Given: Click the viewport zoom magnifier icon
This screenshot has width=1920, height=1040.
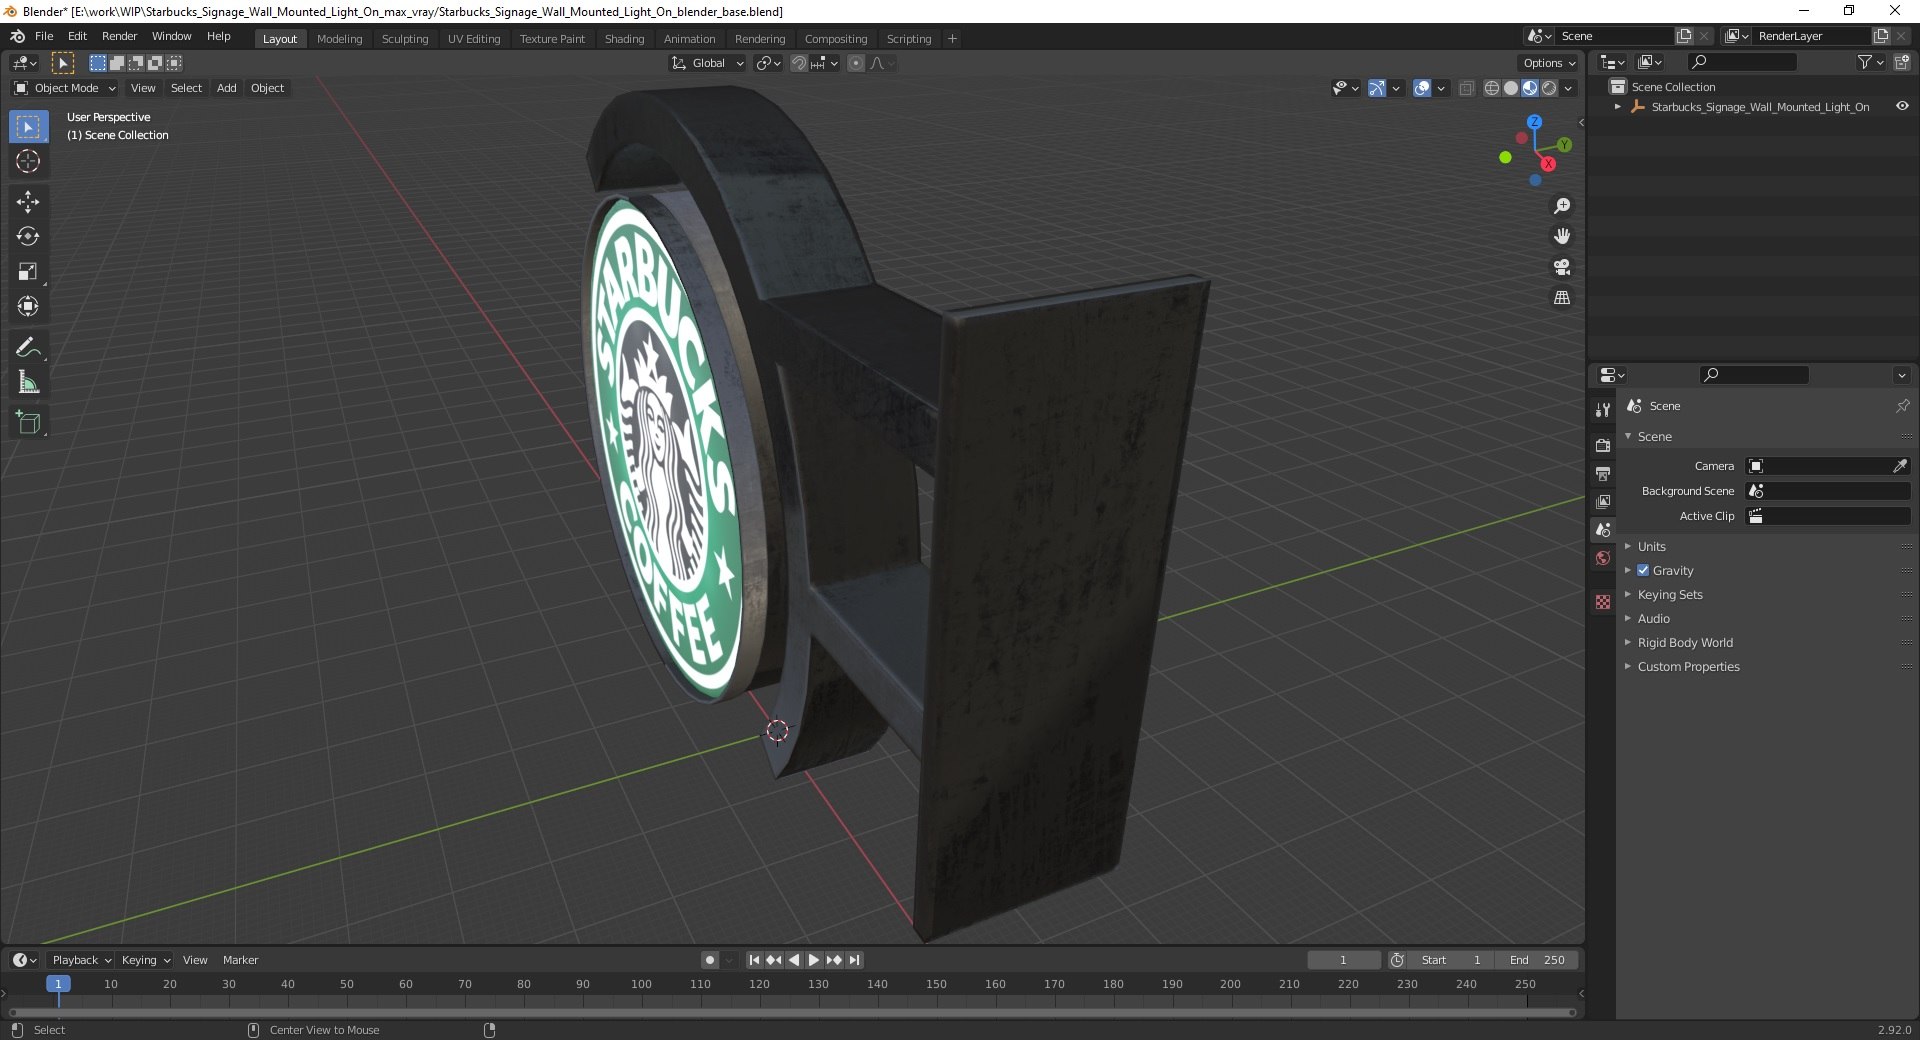Looking at the screenshot, I should tap(1562, 206).
